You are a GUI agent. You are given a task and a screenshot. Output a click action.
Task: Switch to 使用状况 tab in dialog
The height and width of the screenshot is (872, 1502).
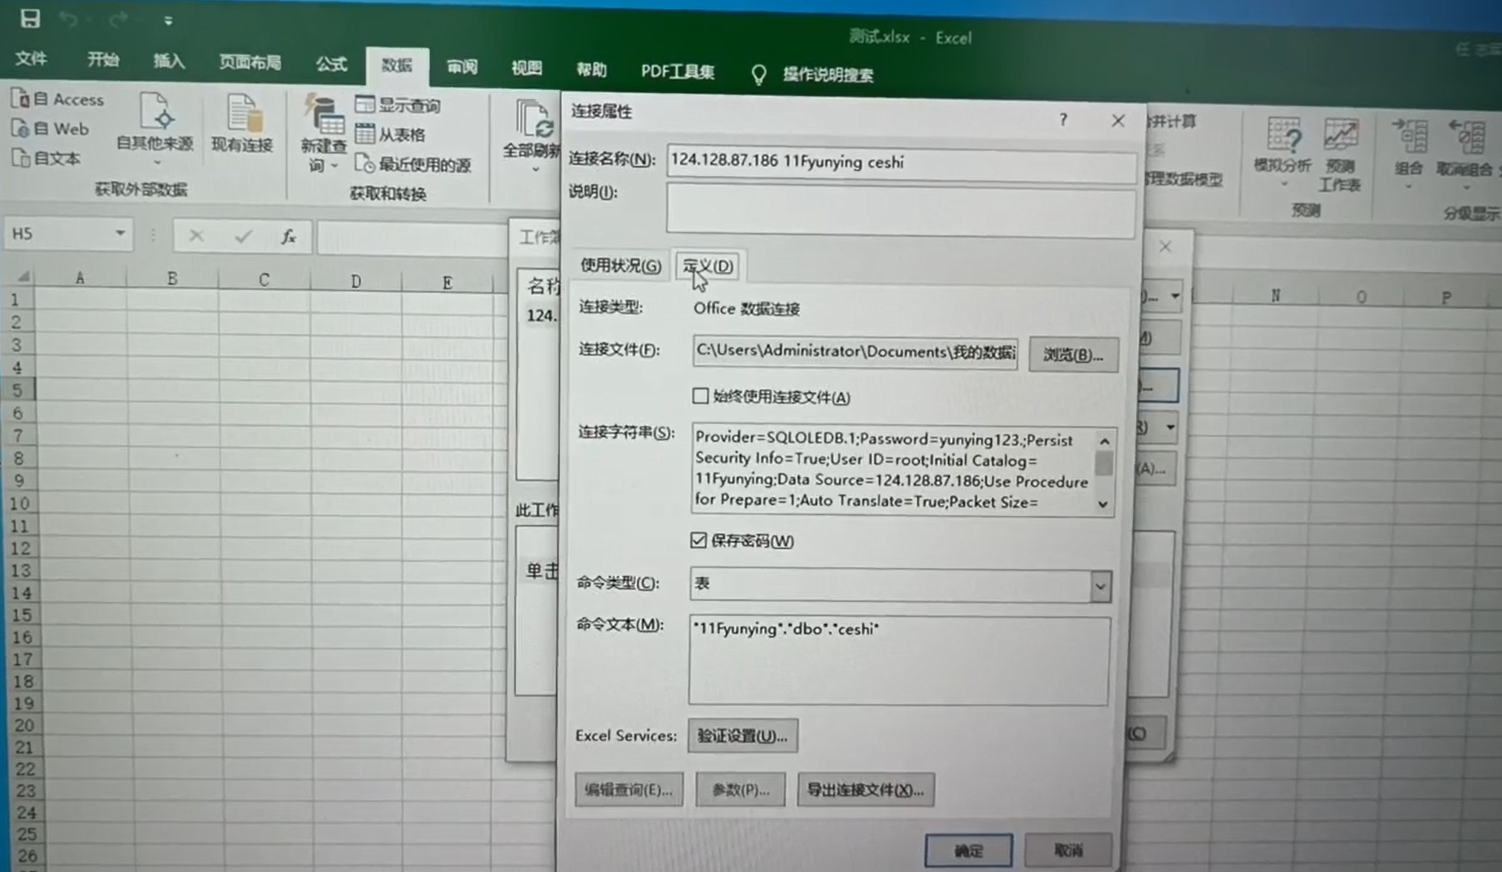tap(620, 265)
